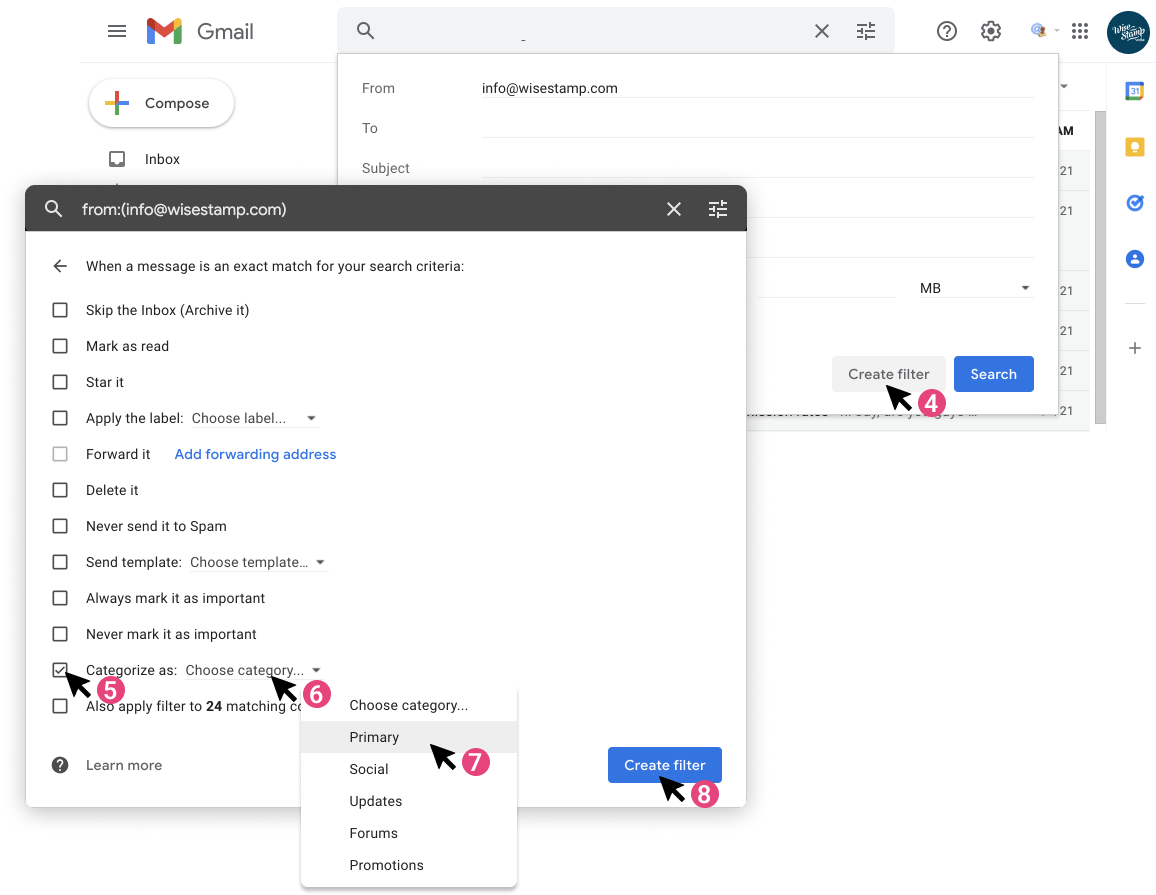This screenshot has width=1156, height=895.
Task: Open the search options filter icon
Action: (x=866, y=31)
